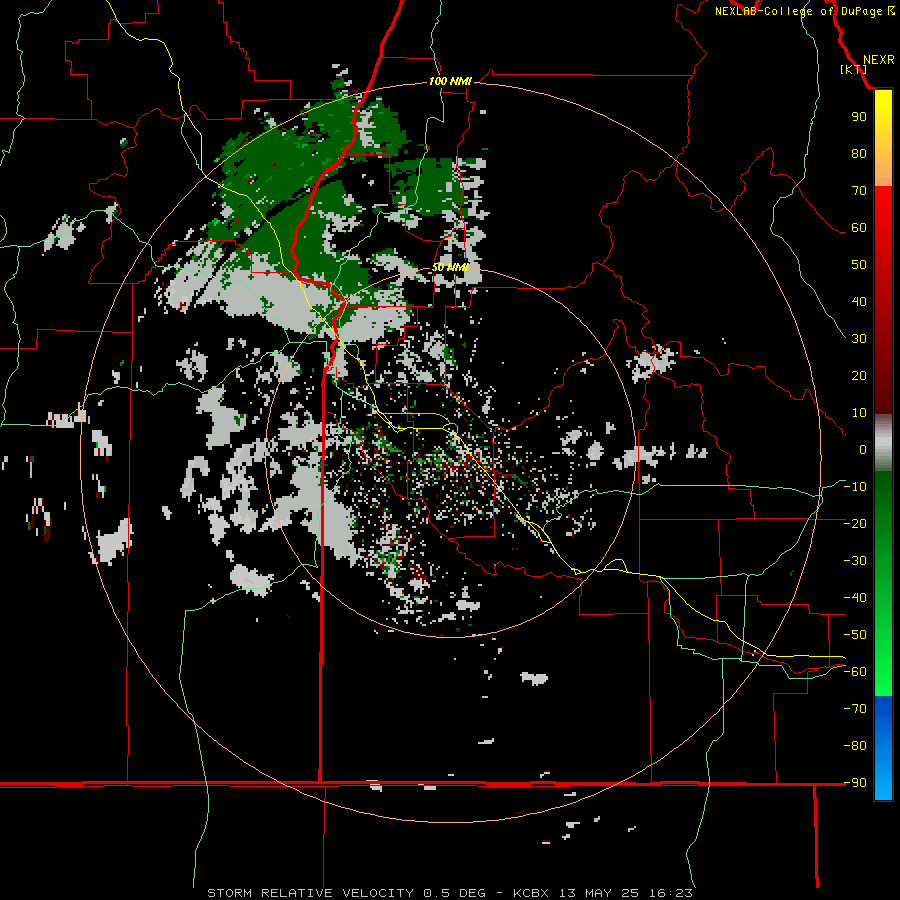Click the 90 value on velocity scale
The image size is (900, 900).
pyautogui.click(x=859, y=117)
